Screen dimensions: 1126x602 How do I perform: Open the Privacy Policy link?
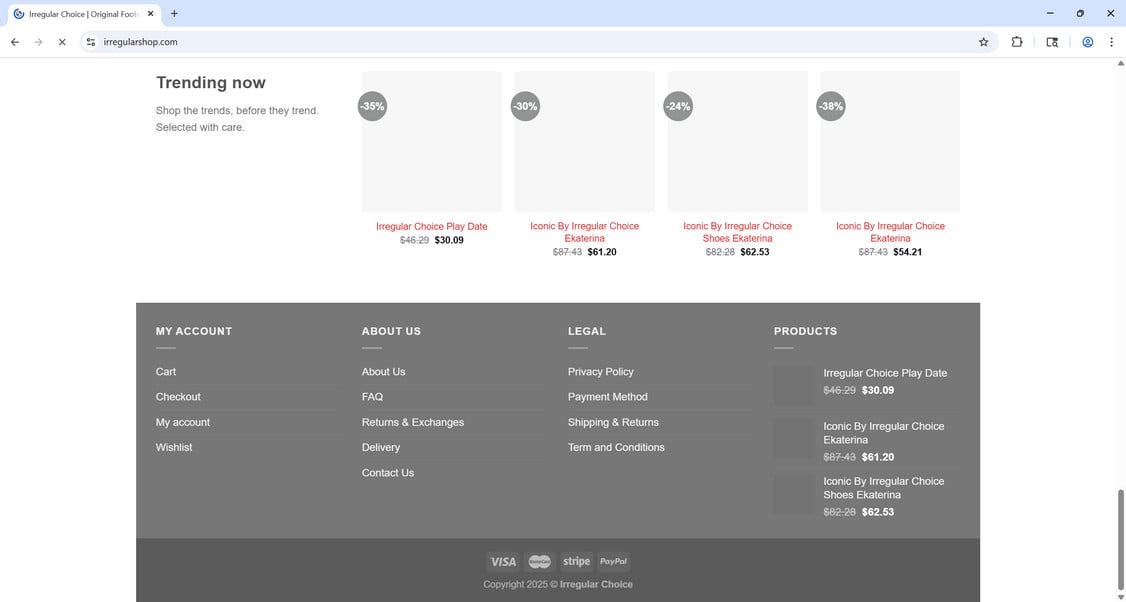click(x=600, y=372)
